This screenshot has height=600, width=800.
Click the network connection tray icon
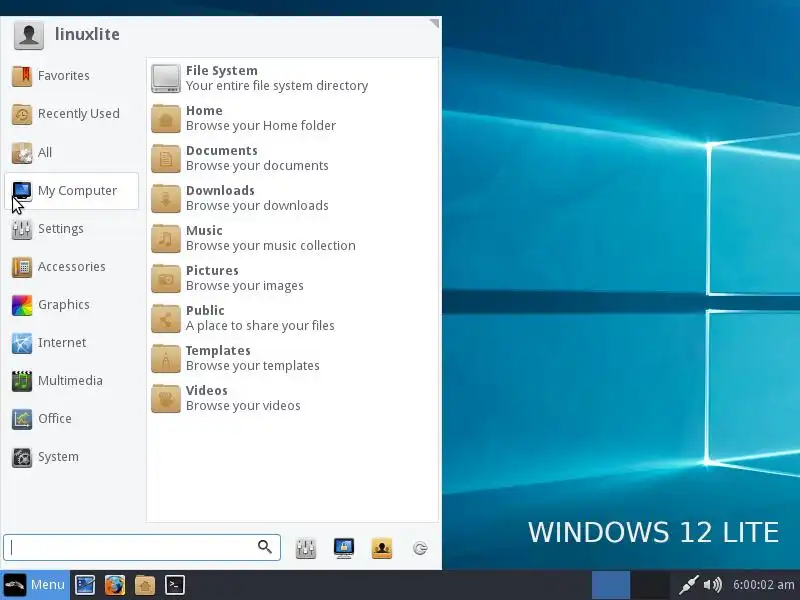click(x=688, y=585)
